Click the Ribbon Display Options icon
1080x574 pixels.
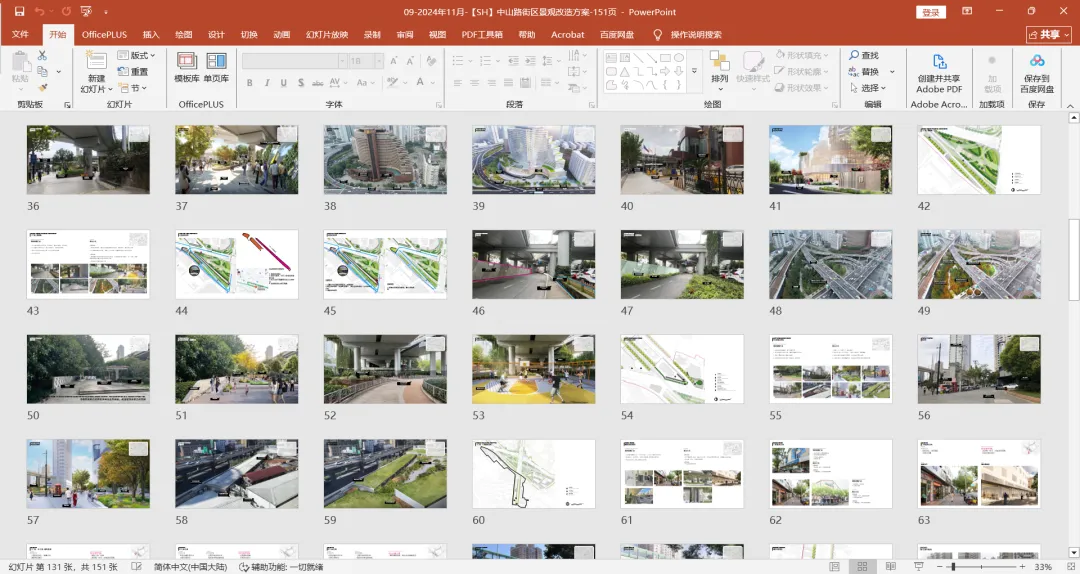pos(967,12)
